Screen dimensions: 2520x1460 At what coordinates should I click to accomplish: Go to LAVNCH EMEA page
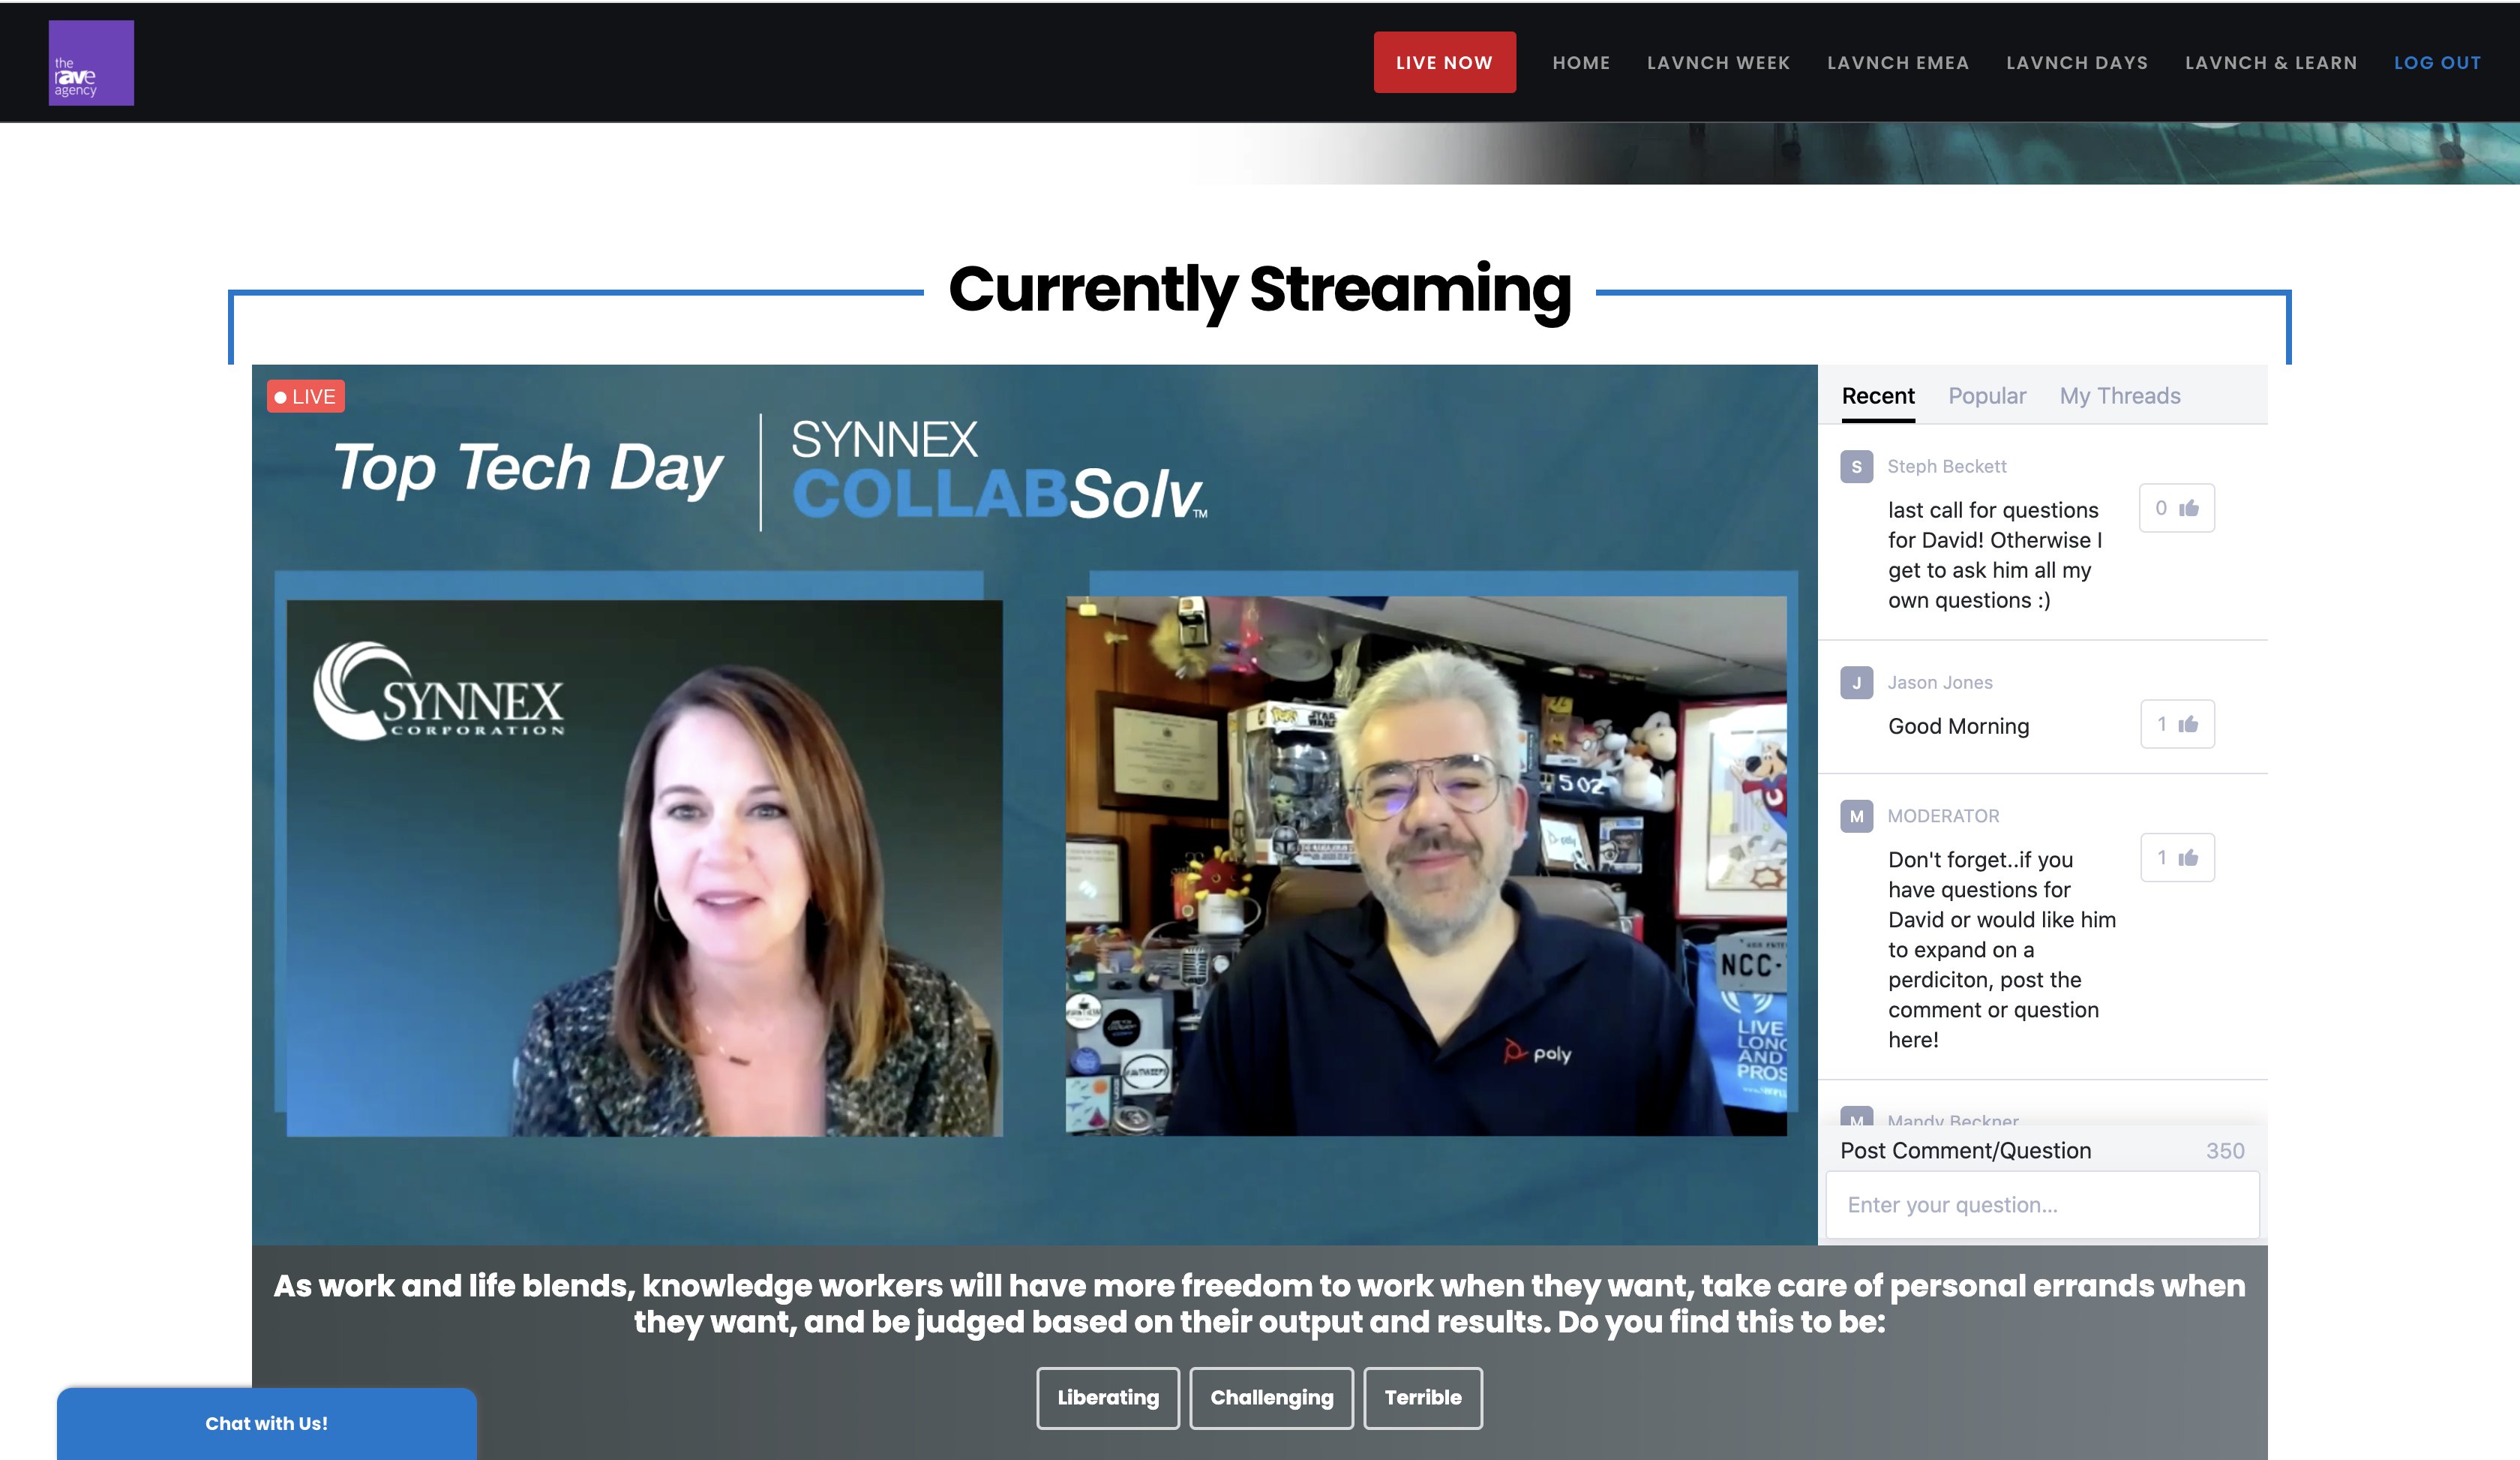[x=1898, y=63]
